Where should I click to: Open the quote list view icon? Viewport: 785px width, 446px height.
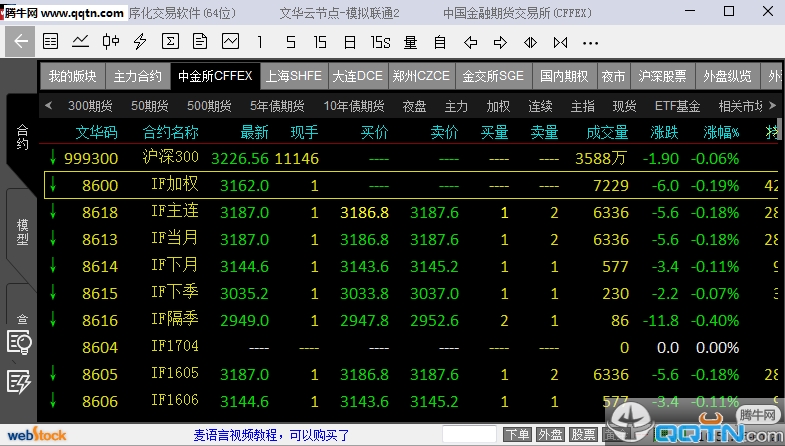tap(51, 42)
